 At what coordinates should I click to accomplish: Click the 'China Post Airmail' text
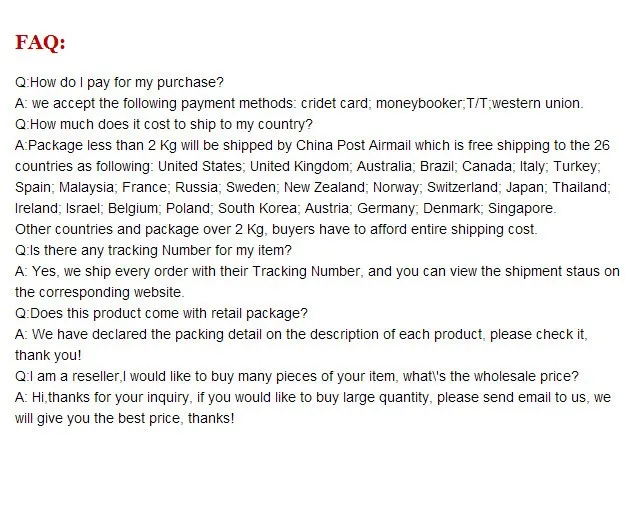point(353,145)
